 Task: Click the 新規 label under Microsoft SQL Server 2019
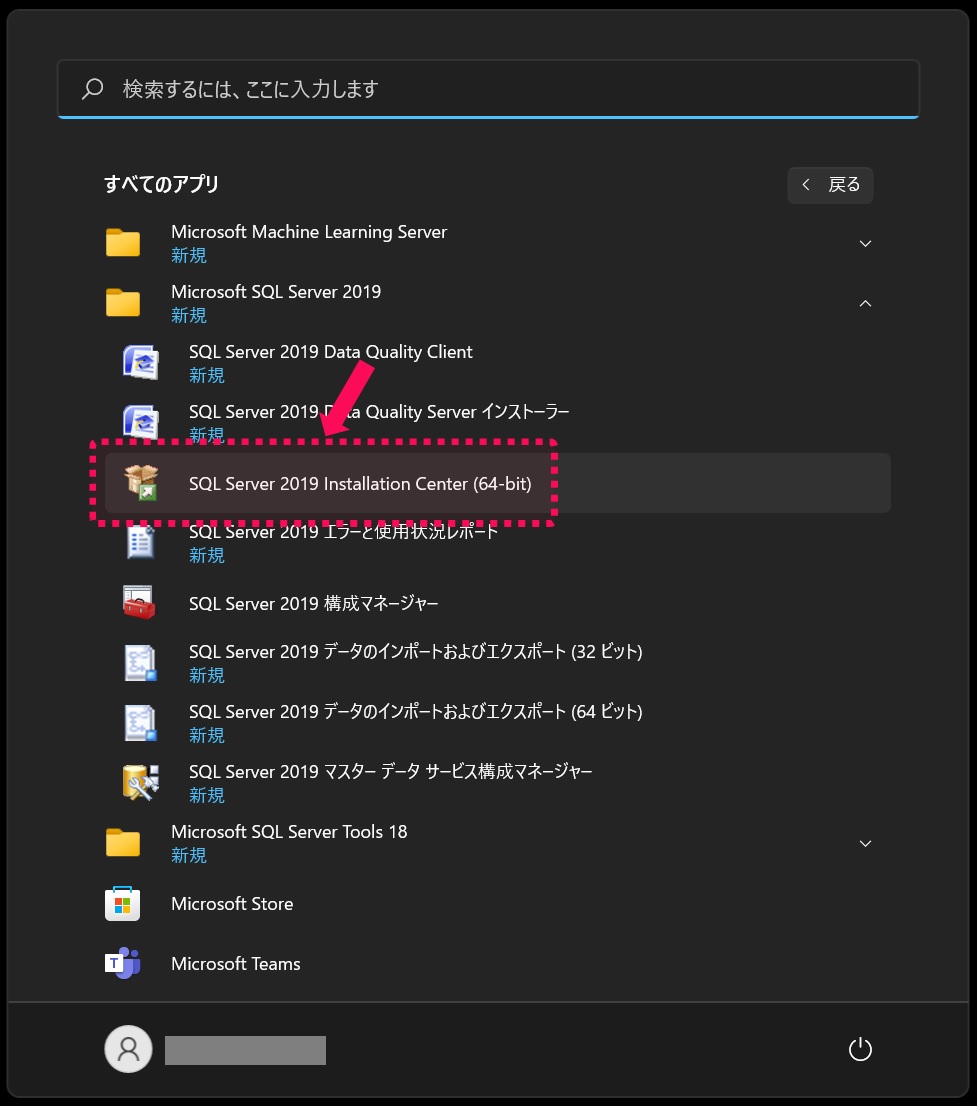(x=189, y=315)
